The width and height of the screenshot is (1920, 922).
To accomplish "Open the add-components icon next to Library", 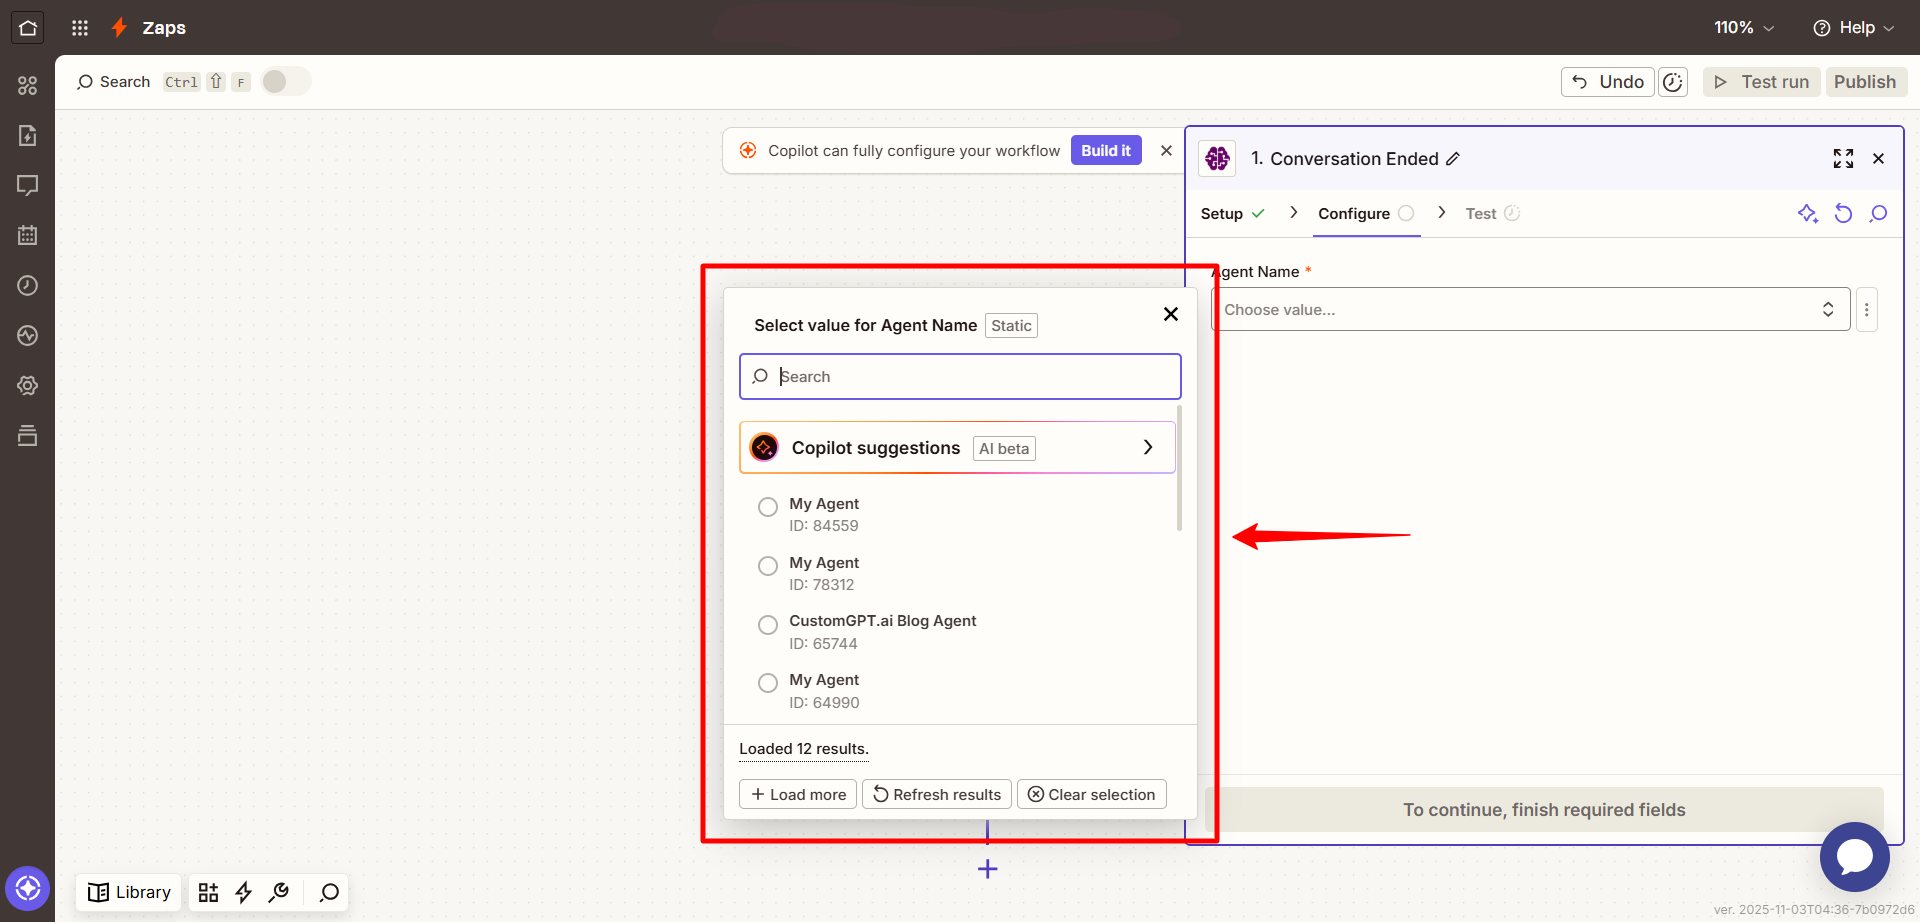I will point(208,892).
